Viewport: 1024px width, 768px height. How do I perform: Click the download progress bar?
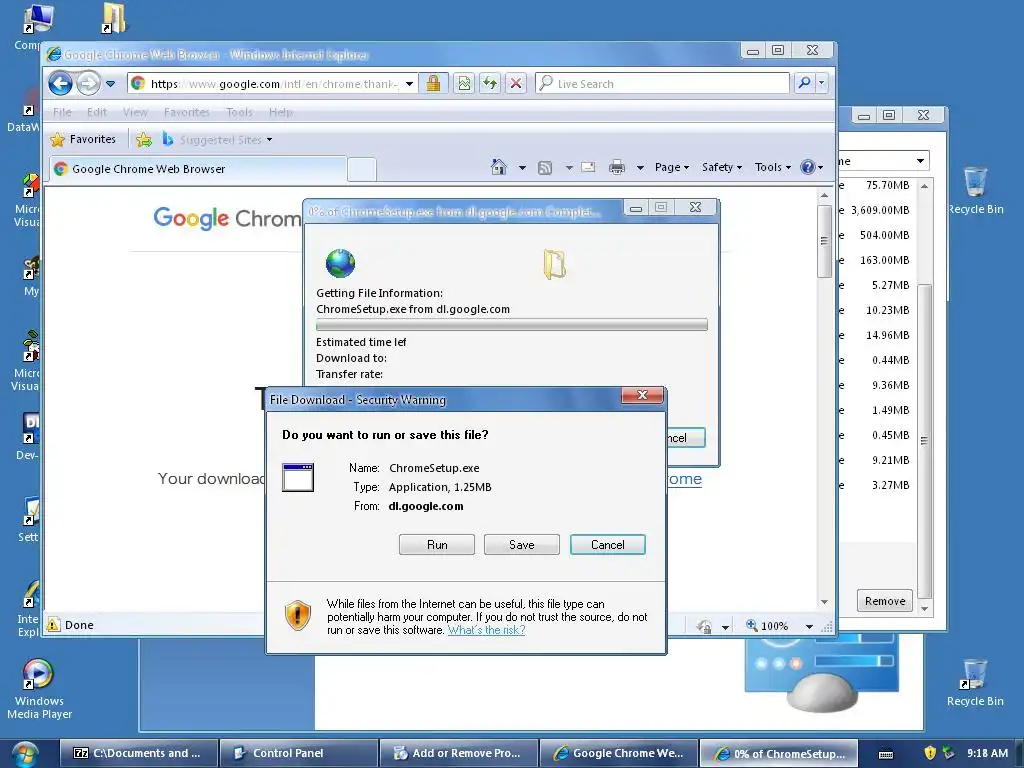[511, 325]
